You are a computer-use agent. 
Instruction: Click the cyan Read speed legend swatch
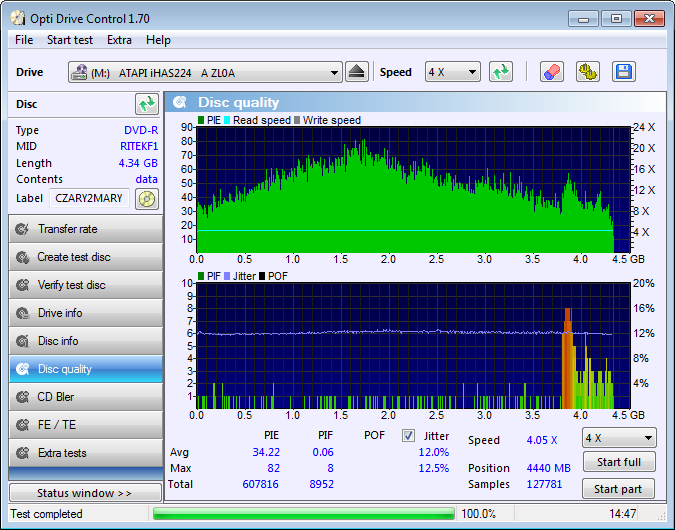click(227, 120)
